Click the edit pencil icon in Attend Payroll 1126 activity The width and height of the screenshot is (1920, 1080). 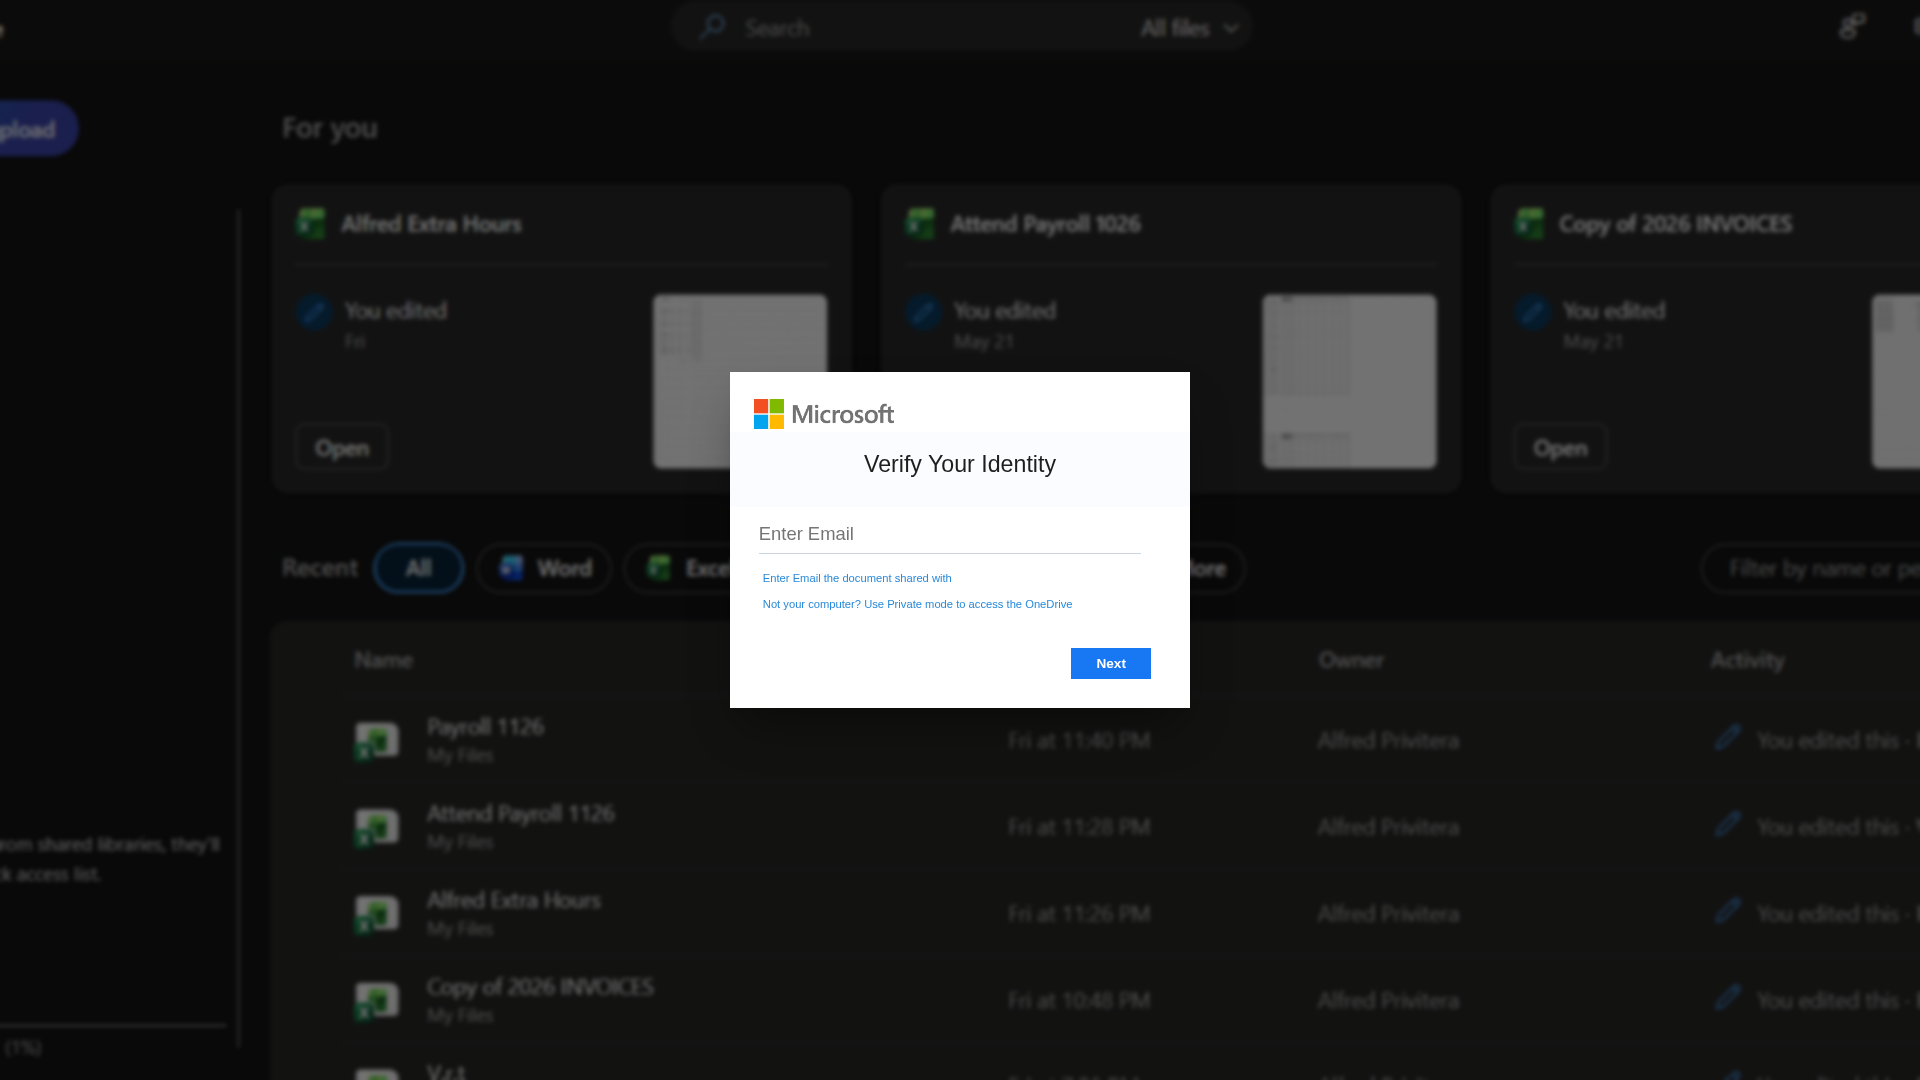coord(1728,824)
